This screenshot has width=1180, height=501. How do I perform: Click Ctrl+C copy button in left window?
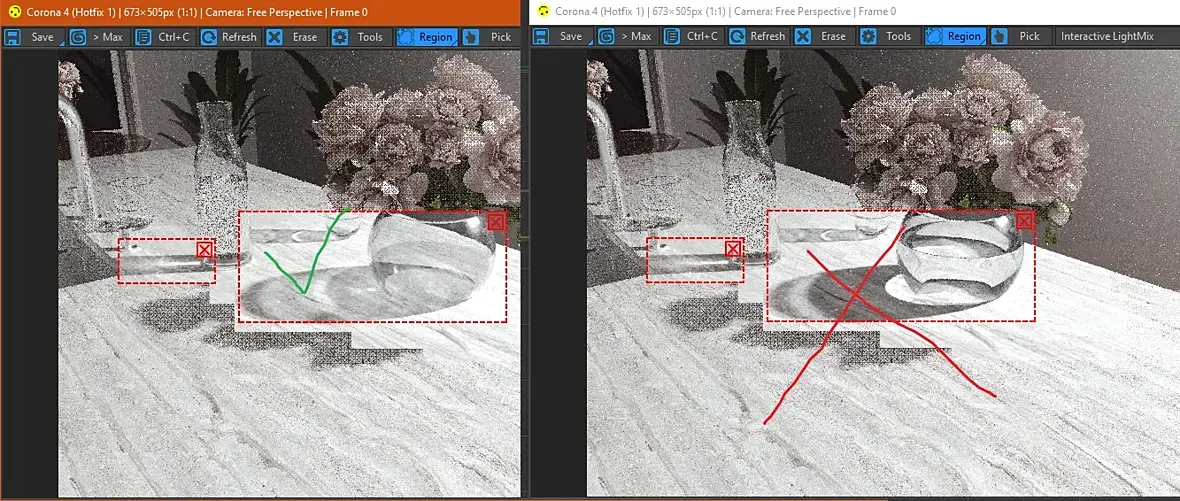(164, 37)
